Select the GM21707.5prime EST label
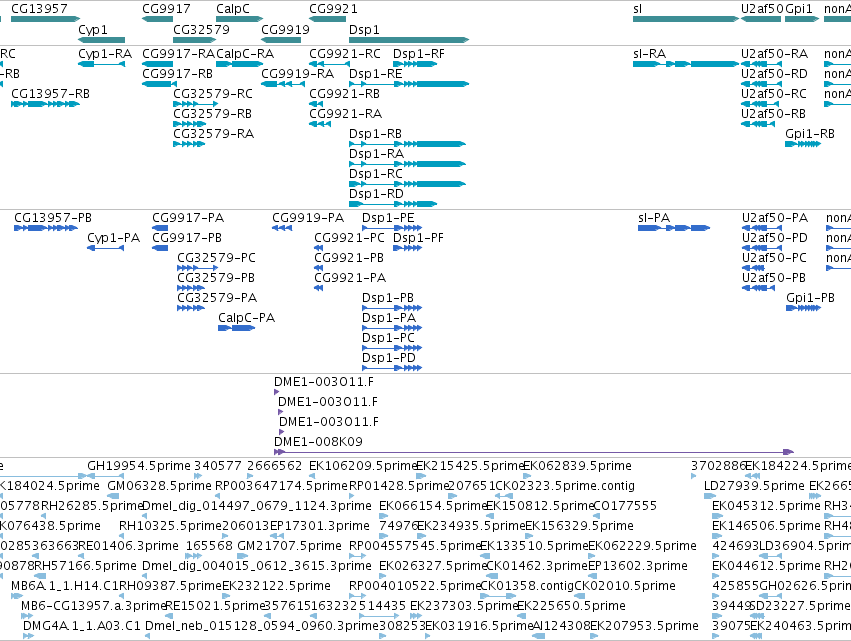This screenshot has width=851, height=641. (x=290, y=545)
